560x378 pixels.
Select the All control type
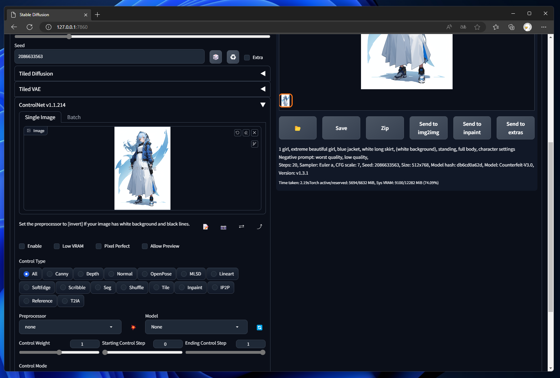click(30, 274)
